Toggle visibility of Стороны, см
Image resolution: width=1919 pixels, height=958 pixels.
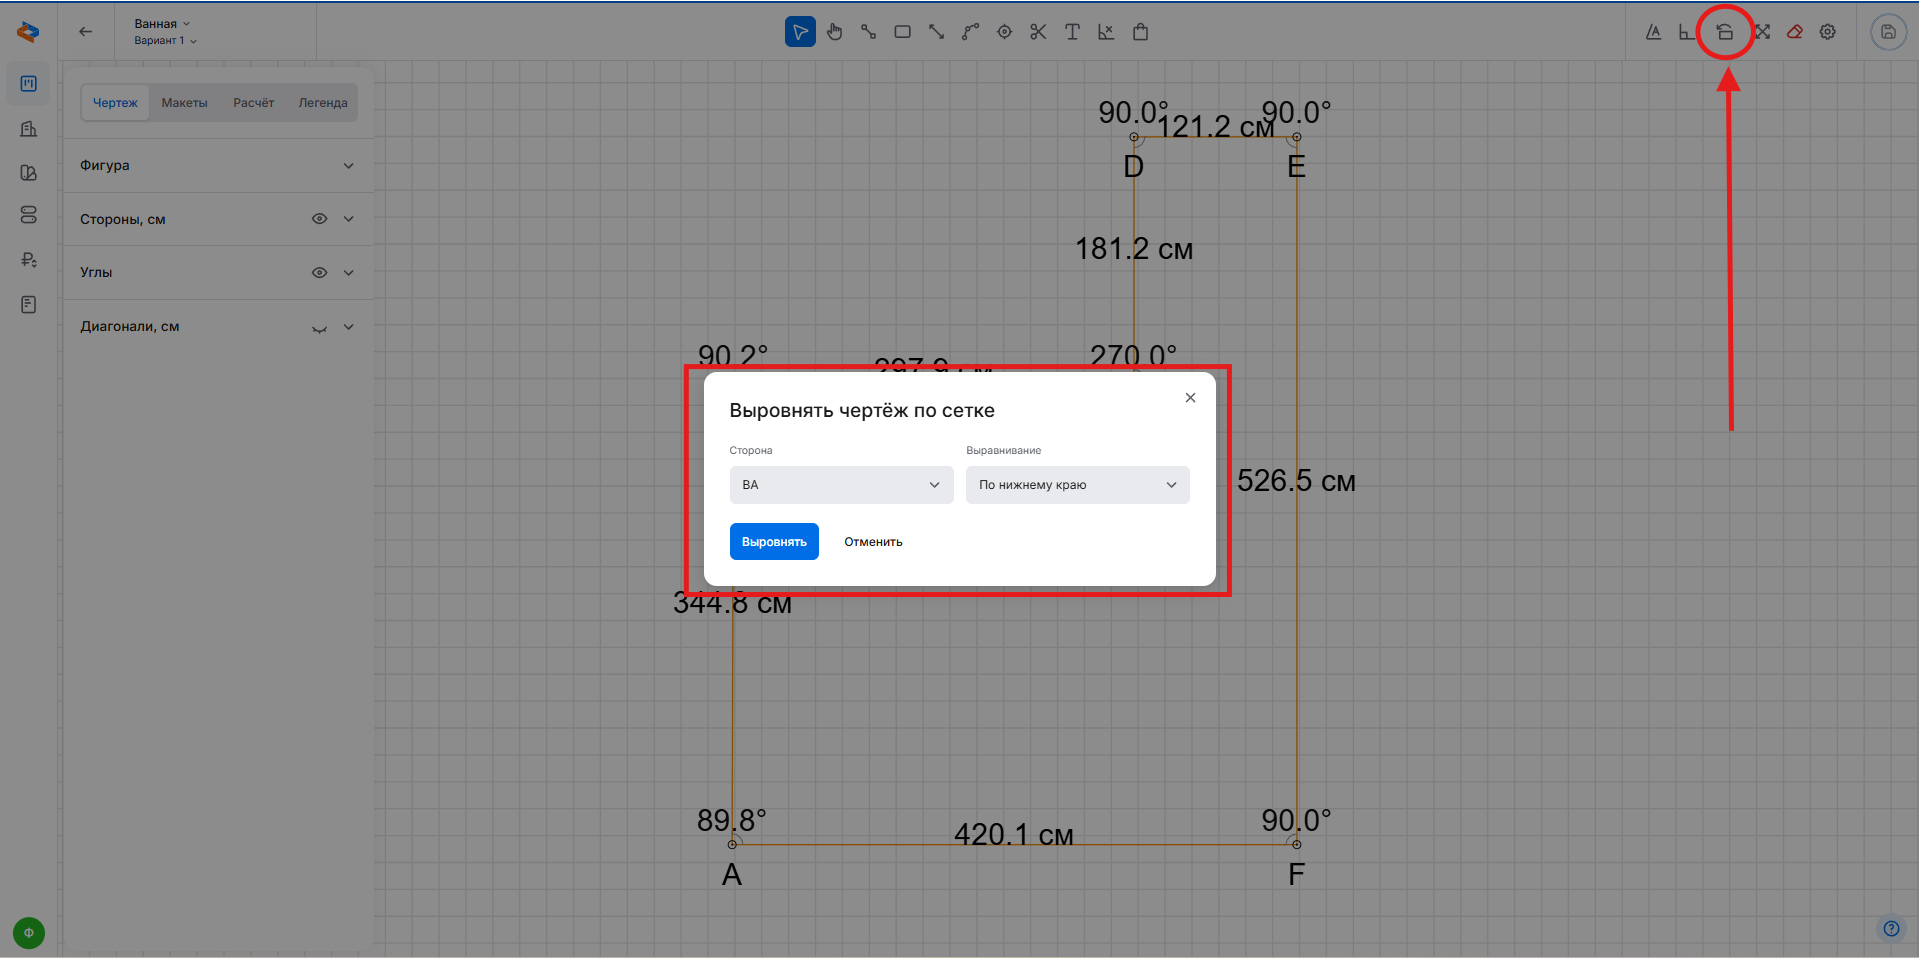click(319, 219)
